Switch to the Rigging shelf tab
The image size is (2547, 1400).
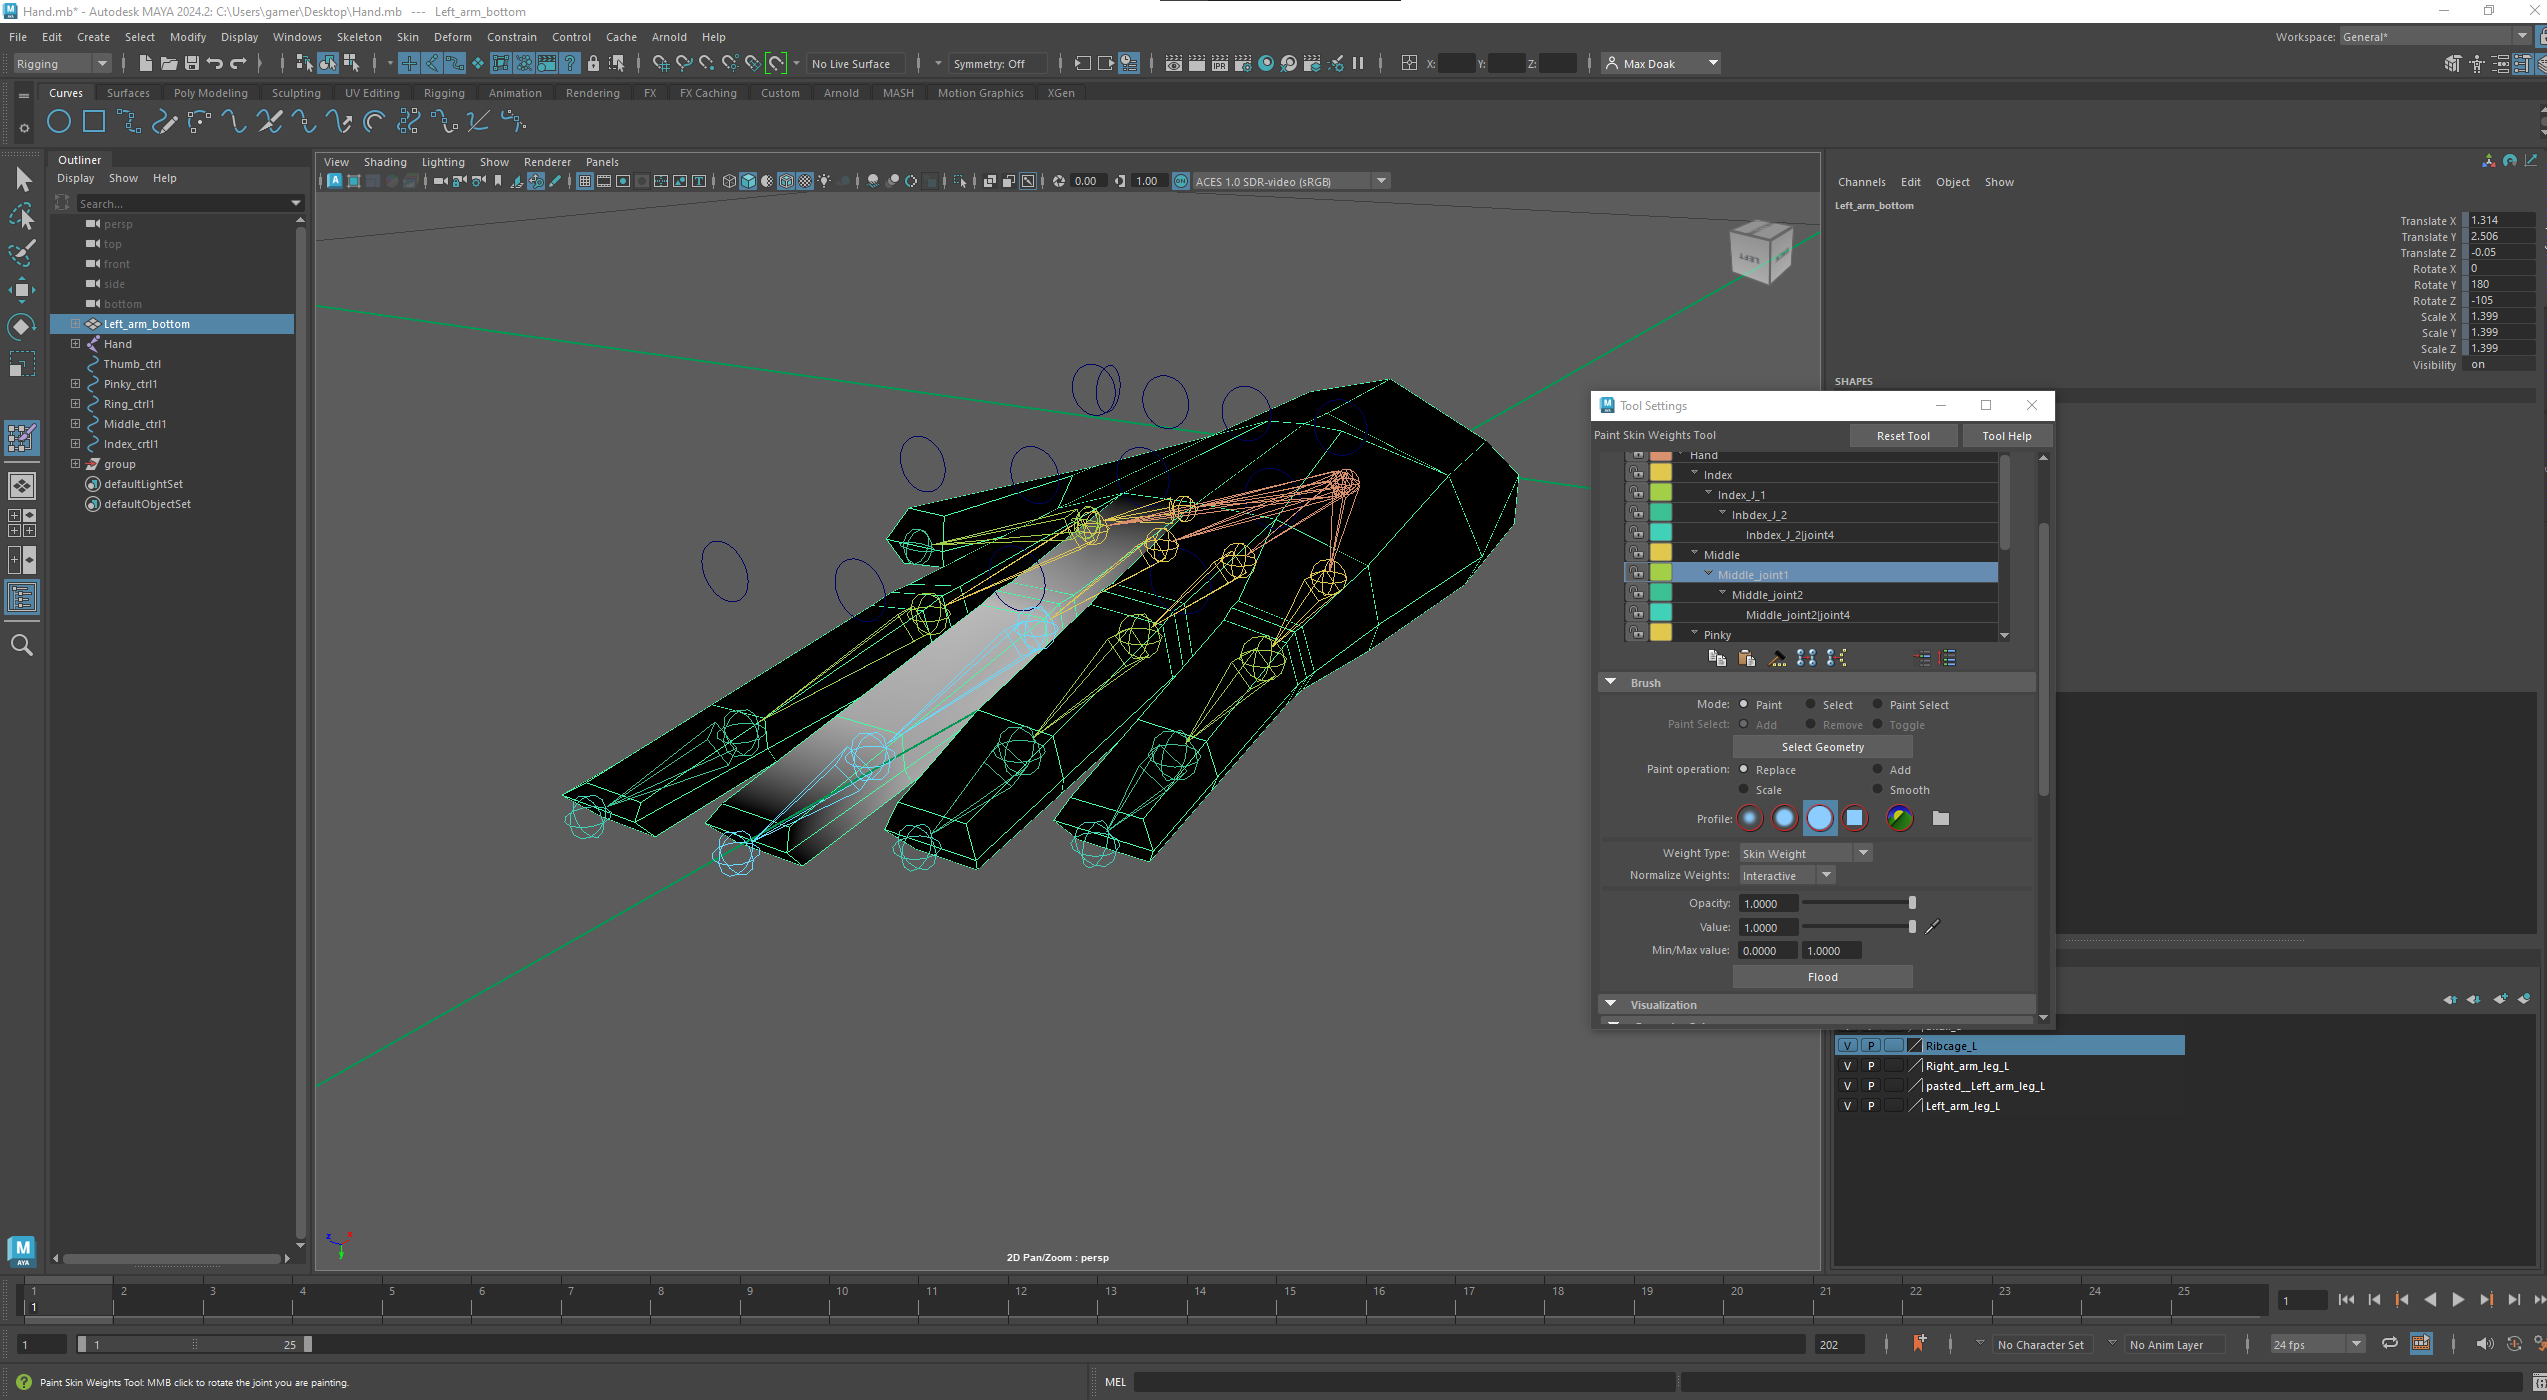[x=443, y=93]
